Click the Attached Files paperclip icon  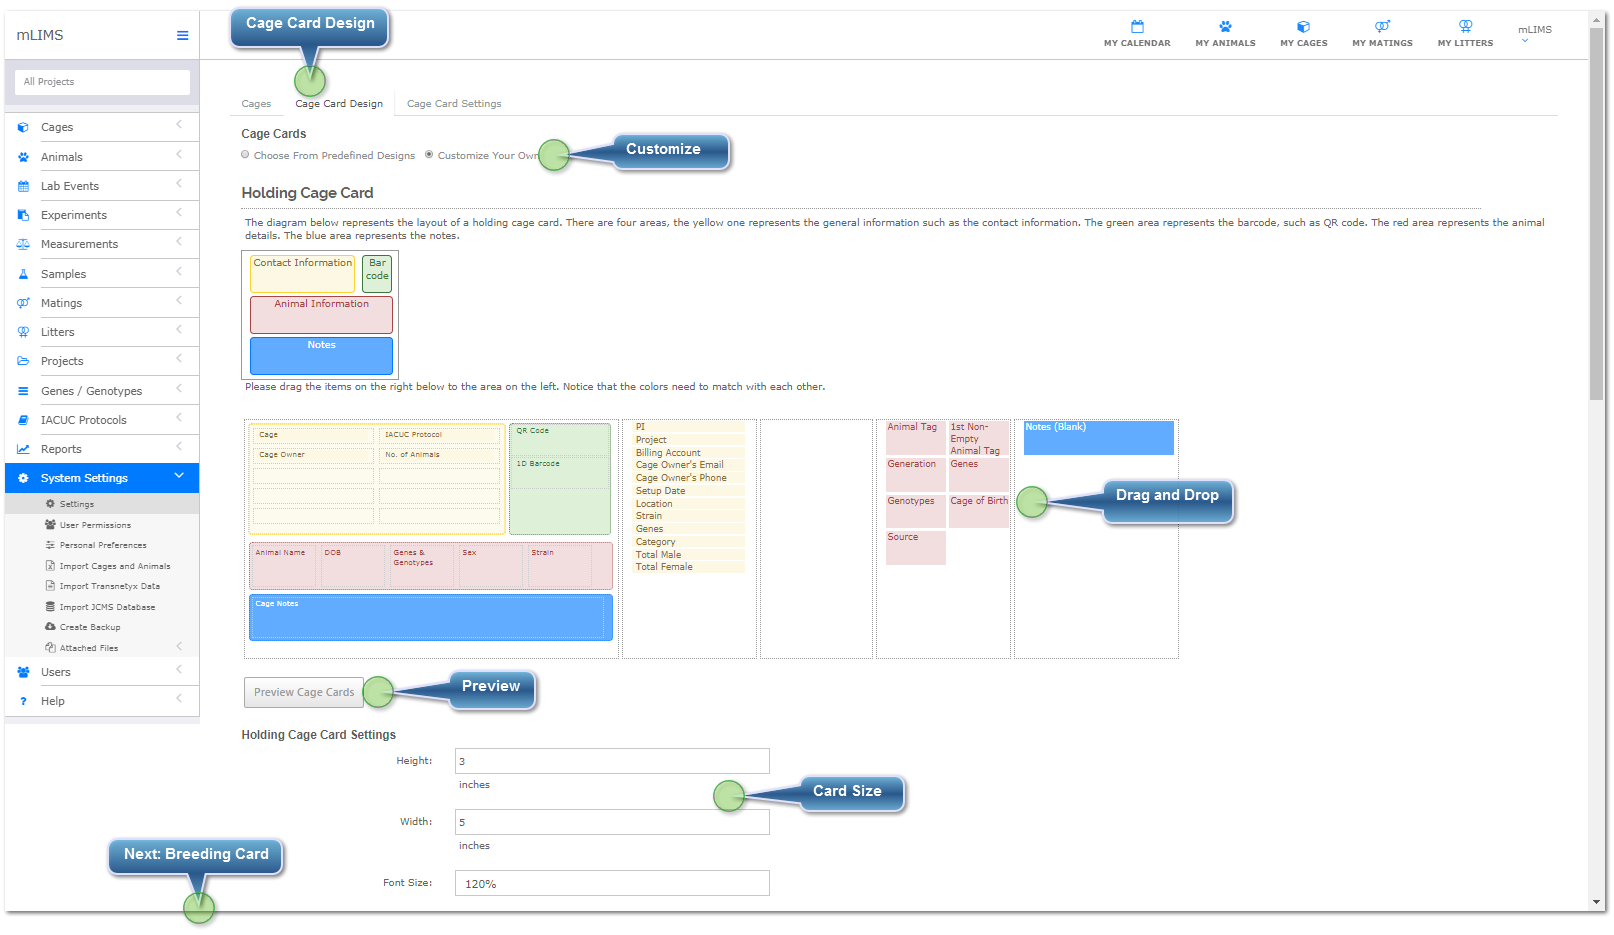[x=50, y=647]
